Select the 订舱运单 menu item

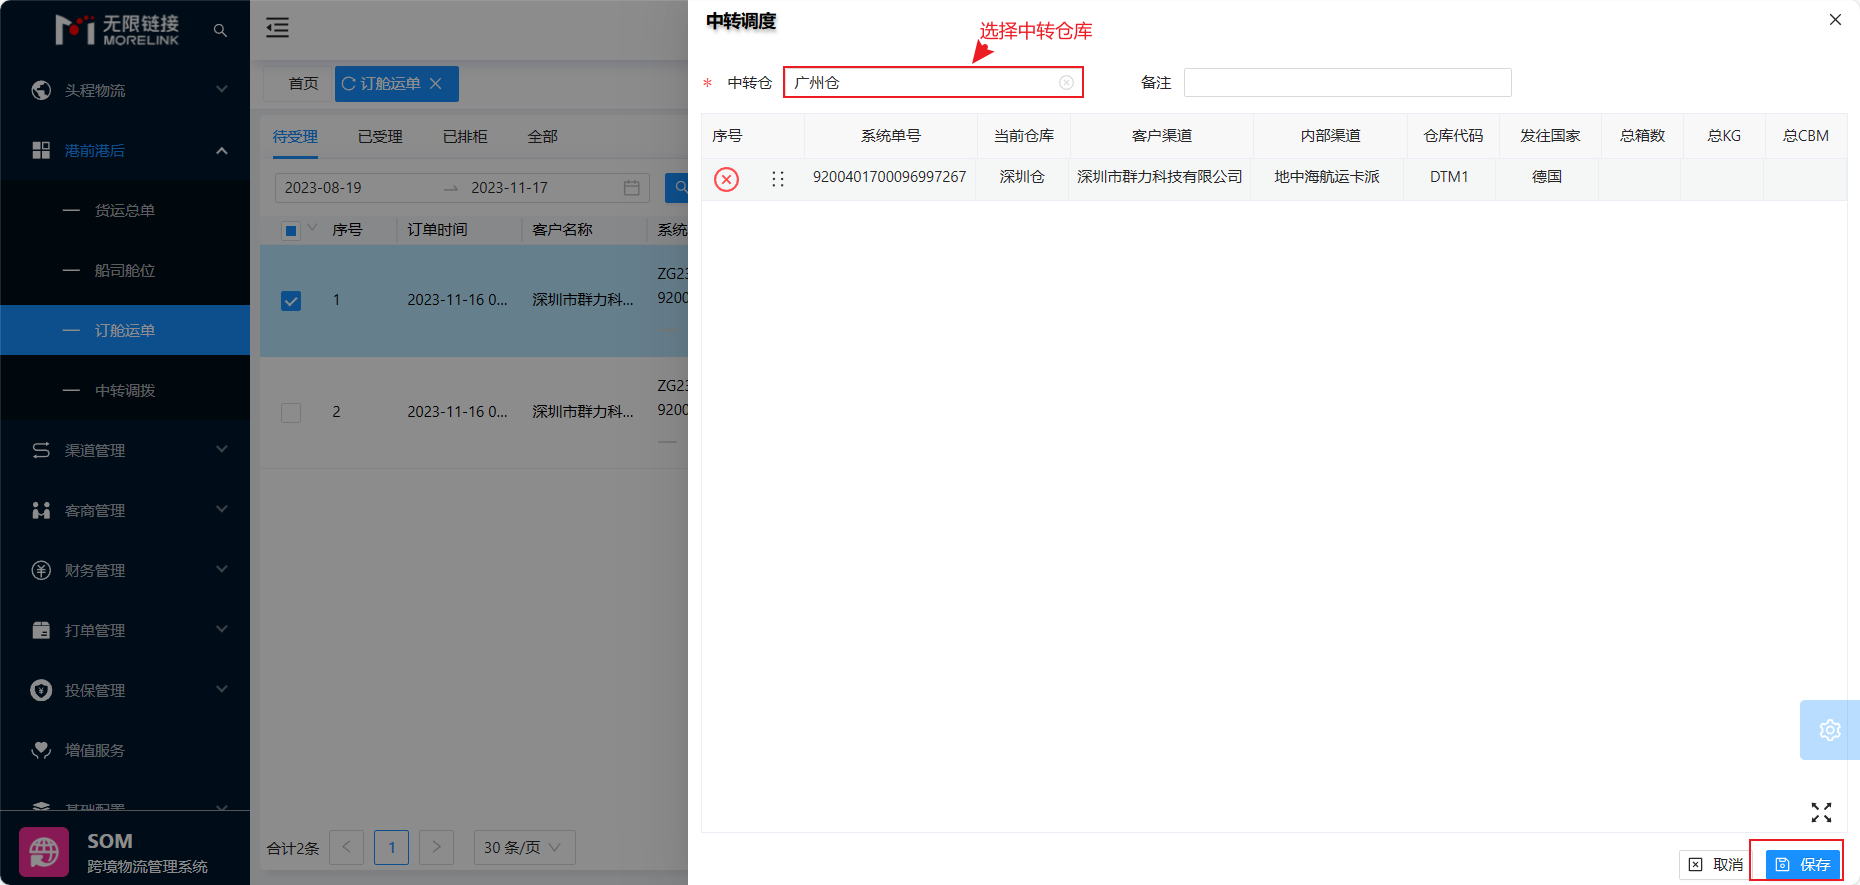click(x=125, y=330)
